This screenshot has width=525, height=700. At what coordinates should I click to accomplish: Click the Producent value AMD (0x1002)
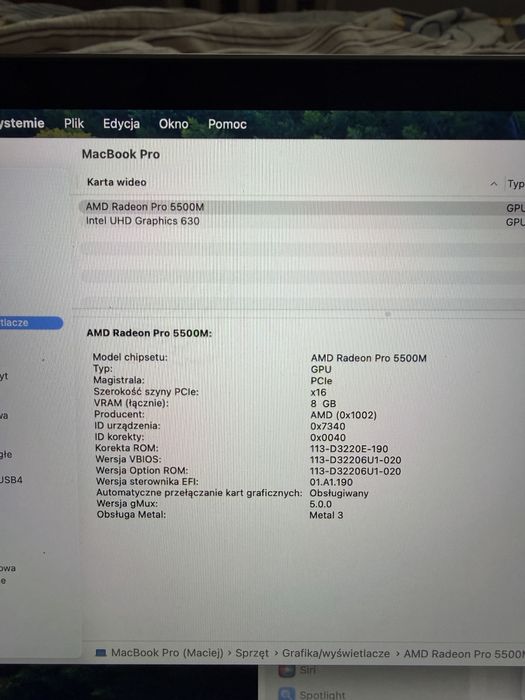coord(343,415)
